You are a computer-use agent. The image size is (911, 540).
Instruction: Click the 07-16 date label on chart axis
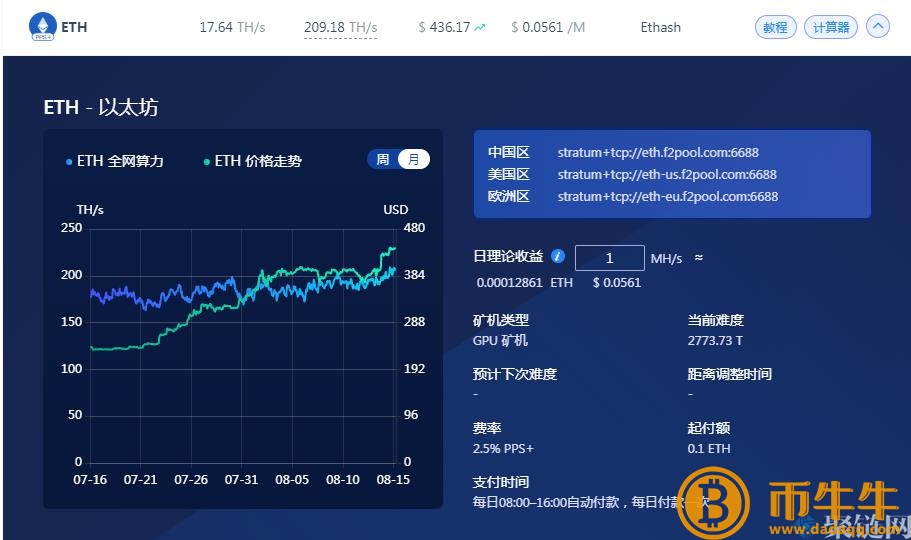pos(90,480)
